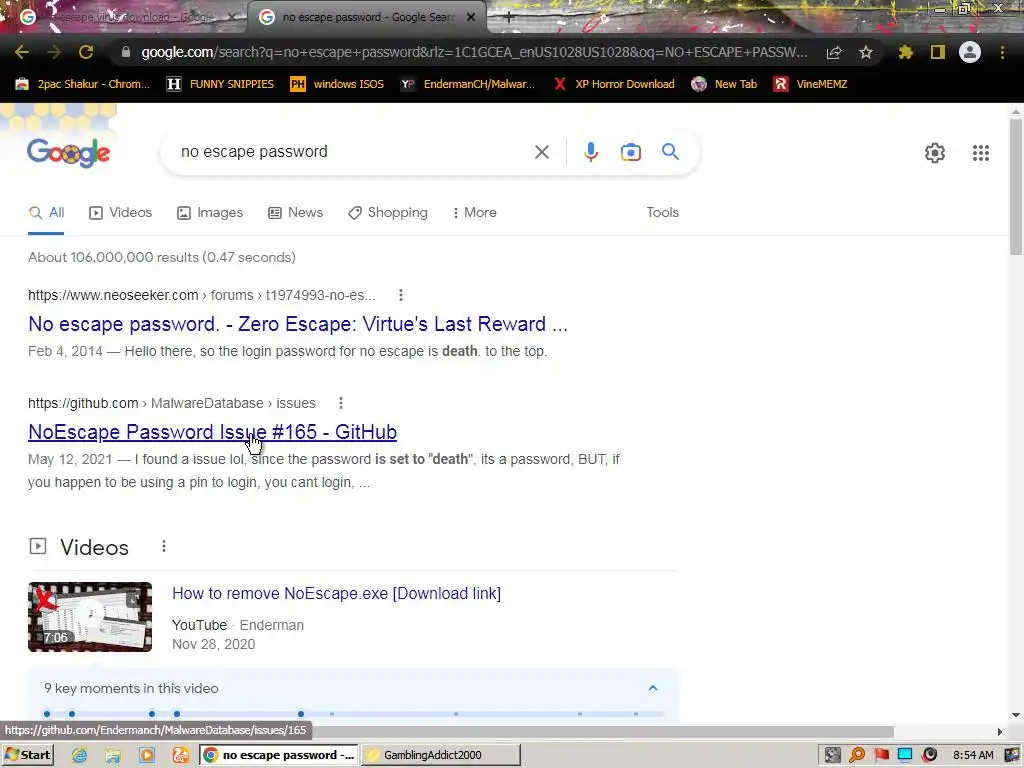Click the orange magnifier tray icon

point(857,755)
